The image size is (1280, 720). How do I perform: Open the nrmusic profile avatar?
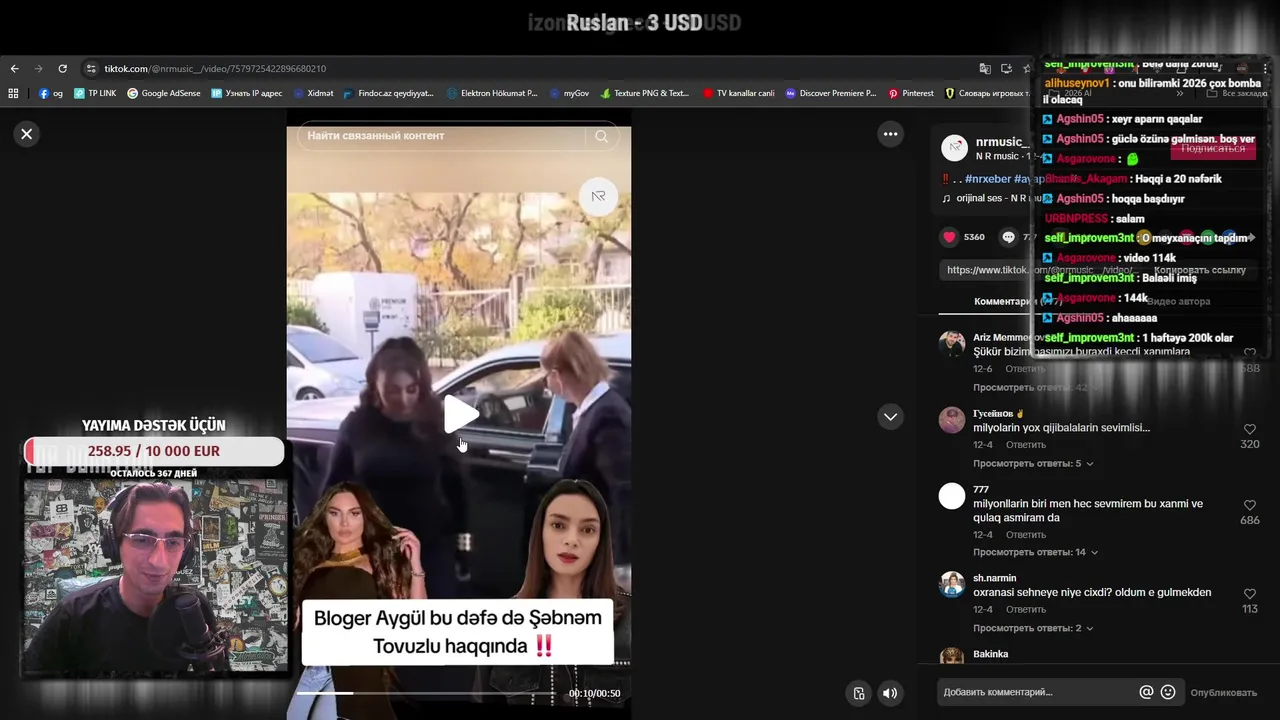coord(955,148)
